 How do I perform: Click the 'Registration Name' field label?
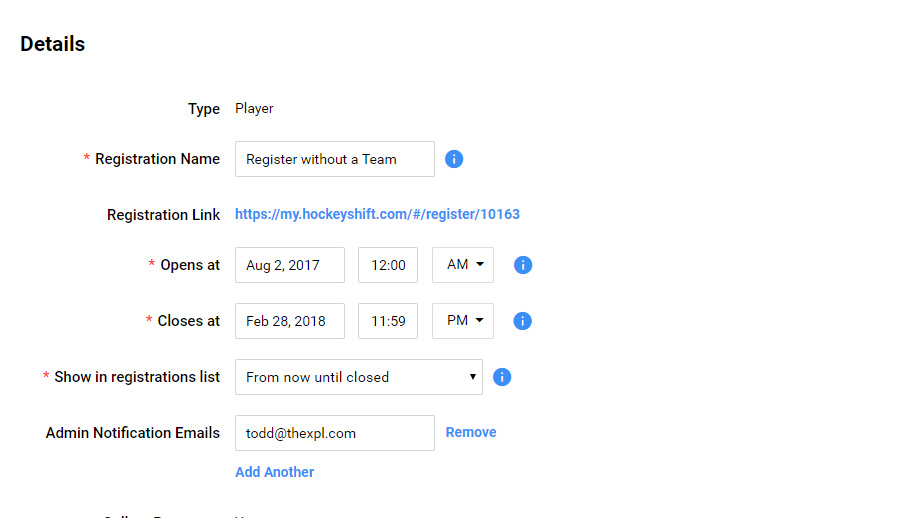[157, 159]
